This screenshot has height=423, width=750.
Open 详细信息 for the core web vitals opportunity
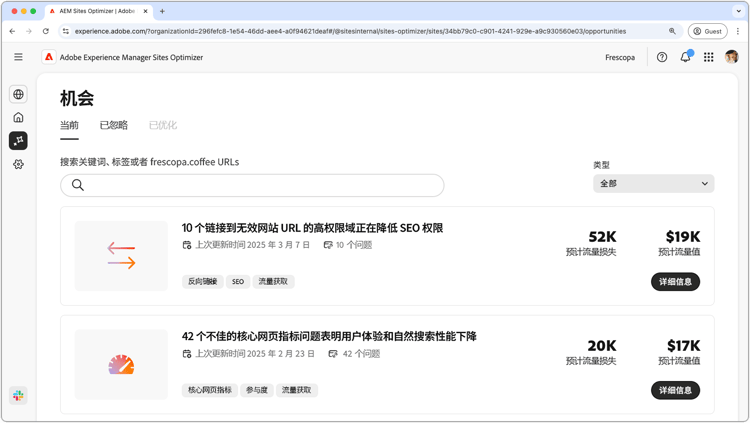pos(675,390)
